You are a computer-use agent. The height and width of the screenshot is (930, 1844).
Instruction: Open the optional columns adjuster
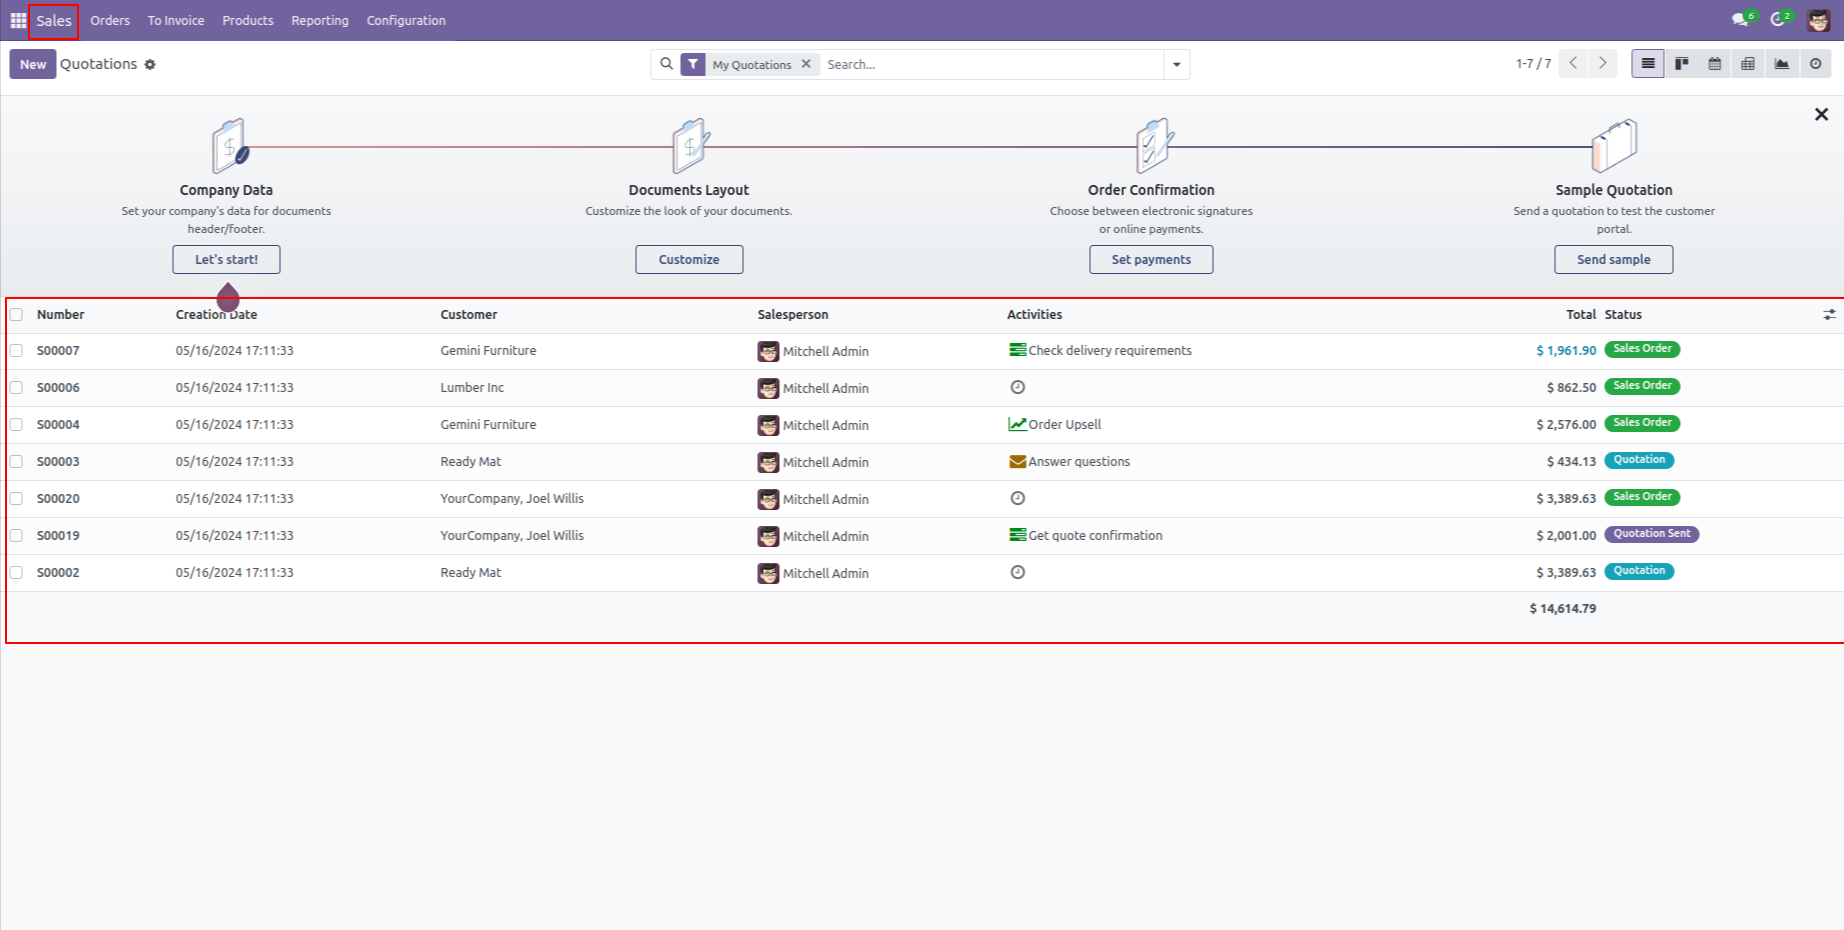[x=1829, y=315]
